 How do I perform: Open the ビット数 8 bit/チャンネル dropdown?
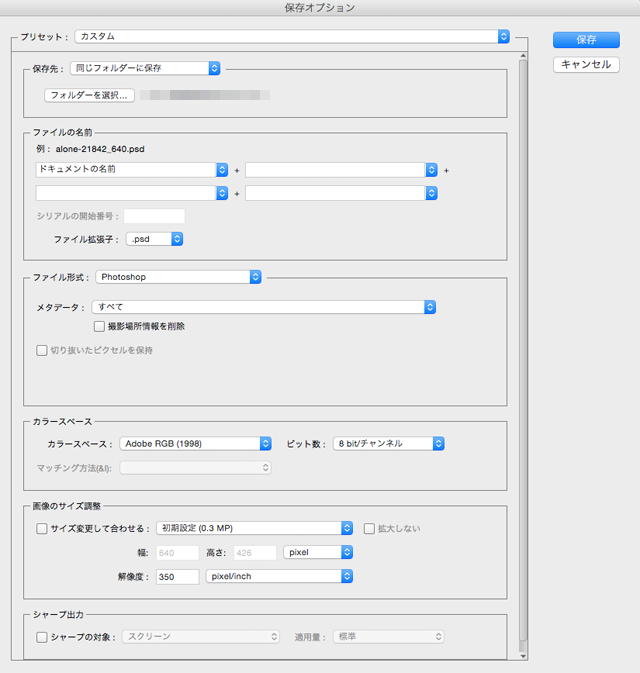pos(389,443)
